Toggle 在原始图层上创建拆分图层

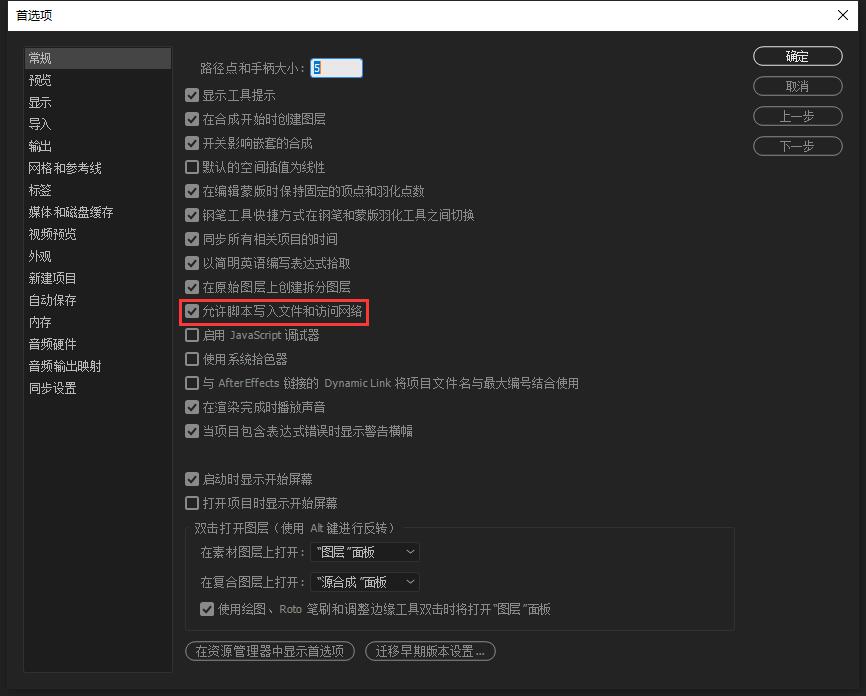[x=192, y=287]
